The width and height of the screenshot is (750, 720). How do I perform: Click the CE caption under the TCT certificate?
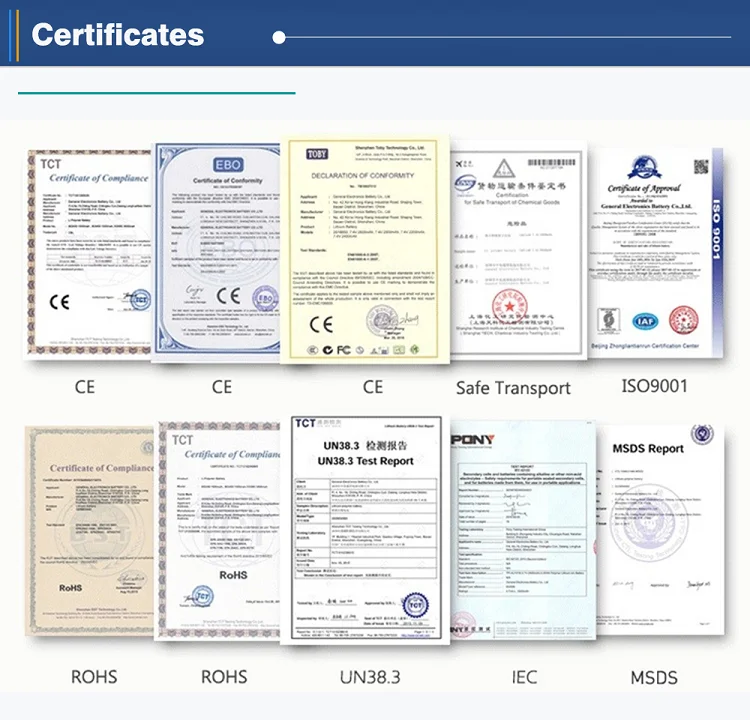(85, 387)
